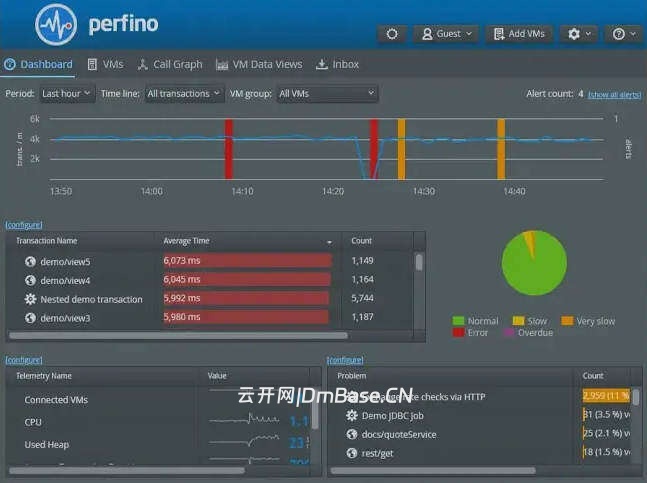
Task: Click the CPU sparkline graph
Action: point(244,420)
